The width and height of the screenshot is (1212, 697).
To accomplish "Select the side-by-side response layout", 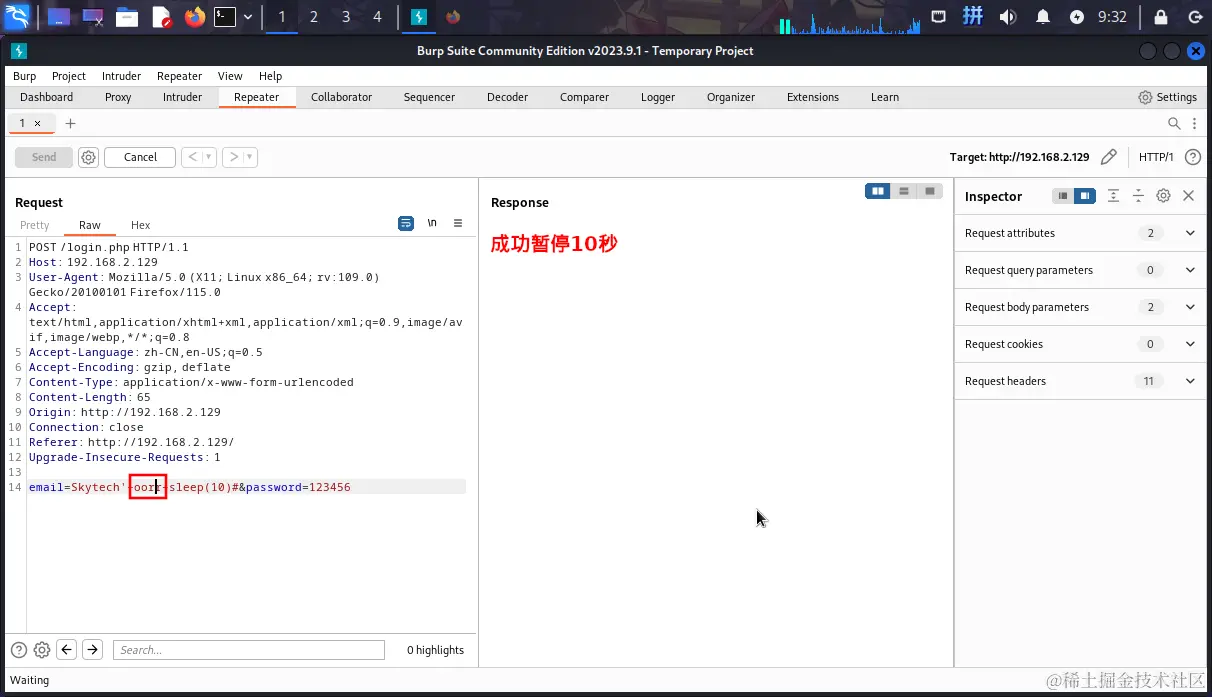I will tap(878, 191).
